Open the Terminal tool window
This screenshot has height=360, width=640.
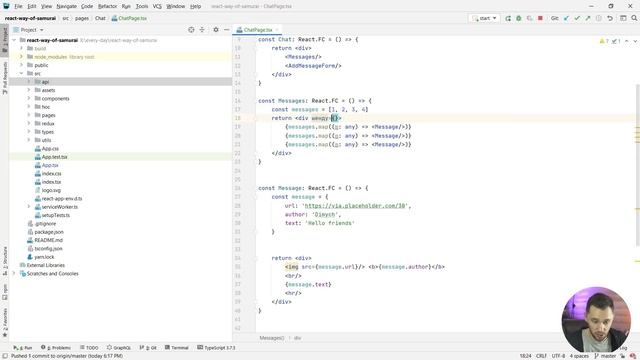pyautogui.click(x=177, y=348)
